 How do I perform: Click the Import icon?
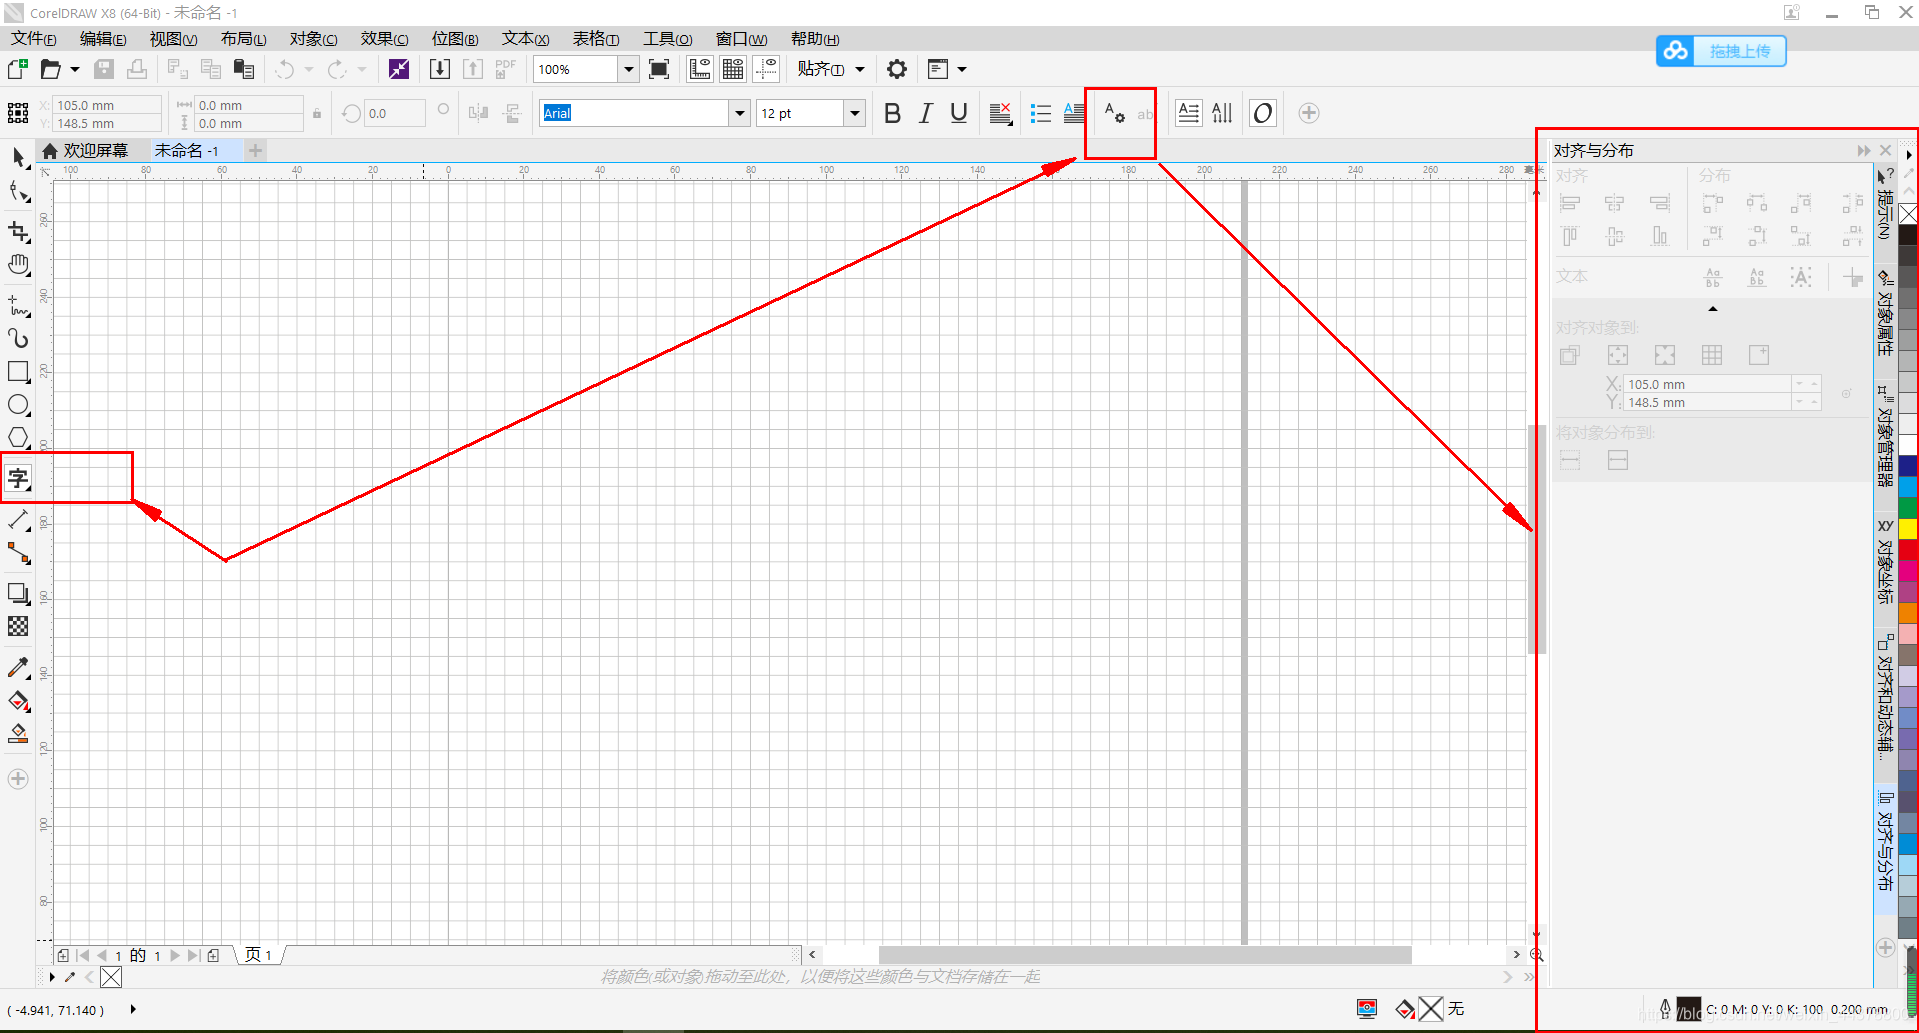click(439, 69)
